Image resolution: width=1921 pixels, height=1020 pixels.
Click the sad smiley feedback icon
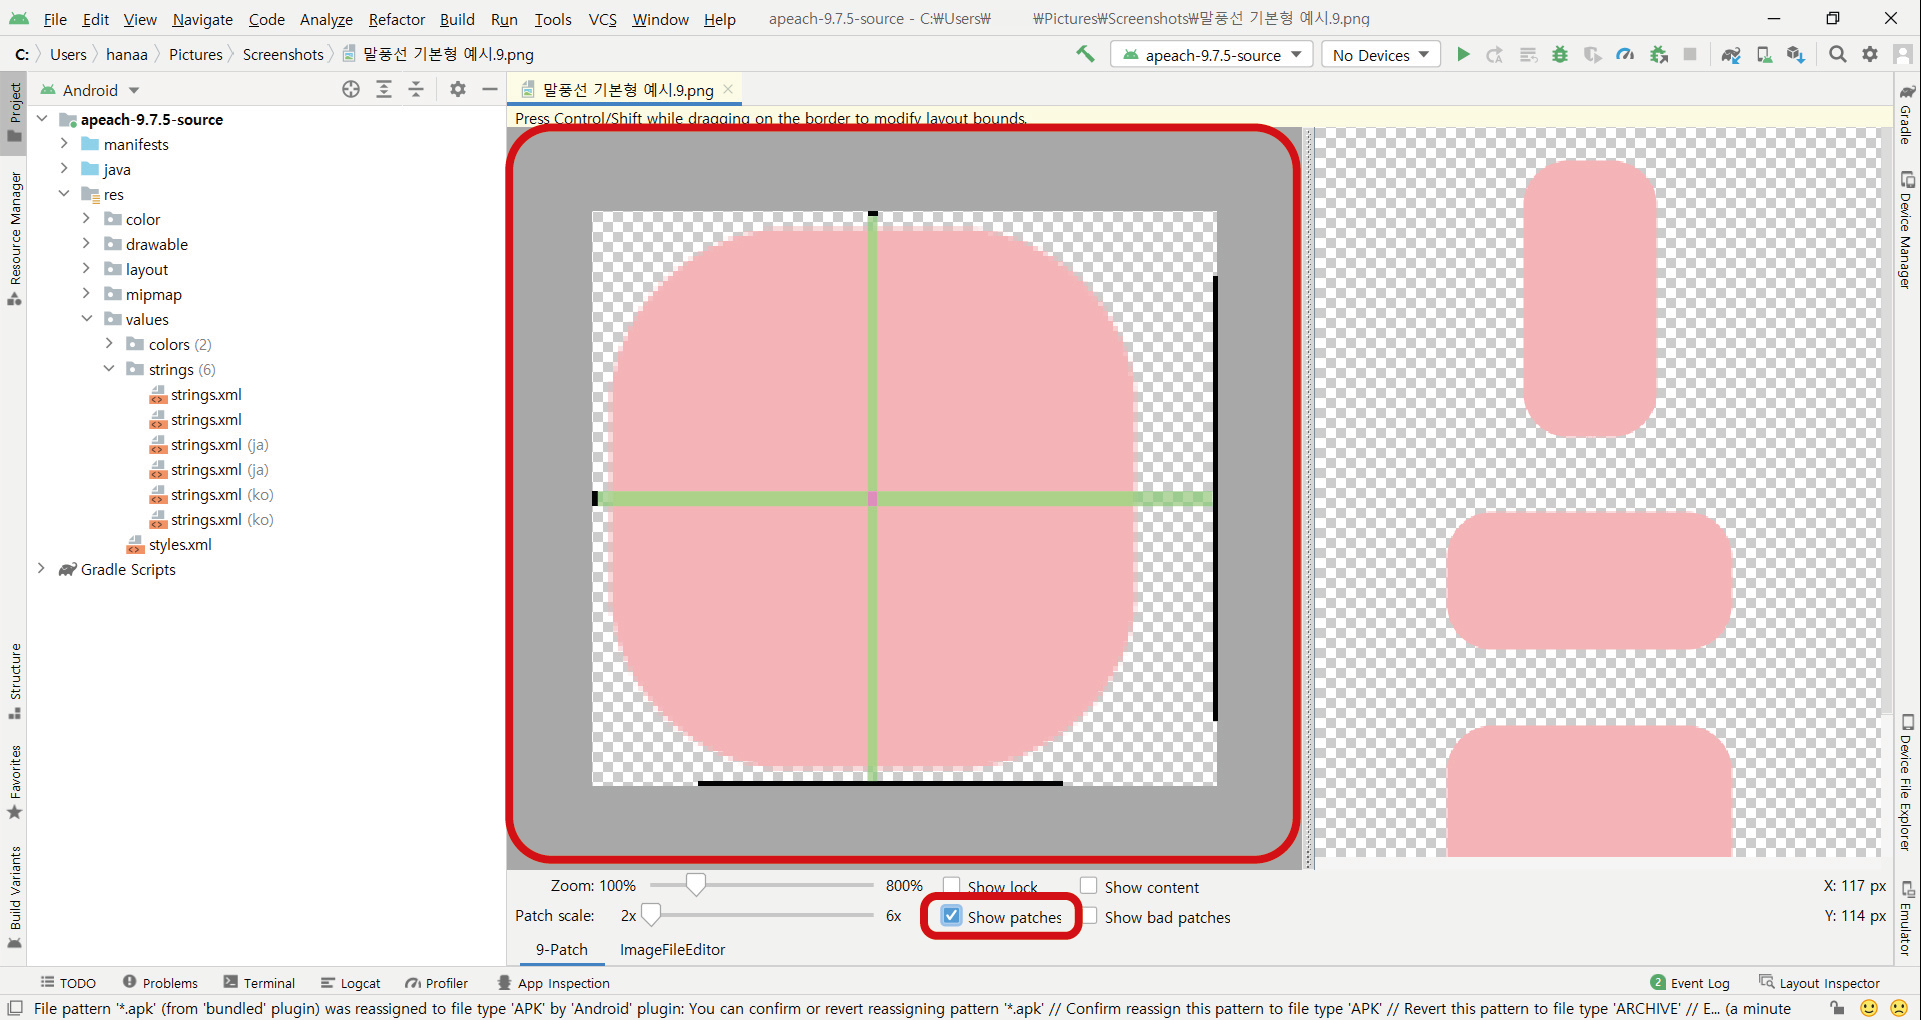(1897, 1008)
